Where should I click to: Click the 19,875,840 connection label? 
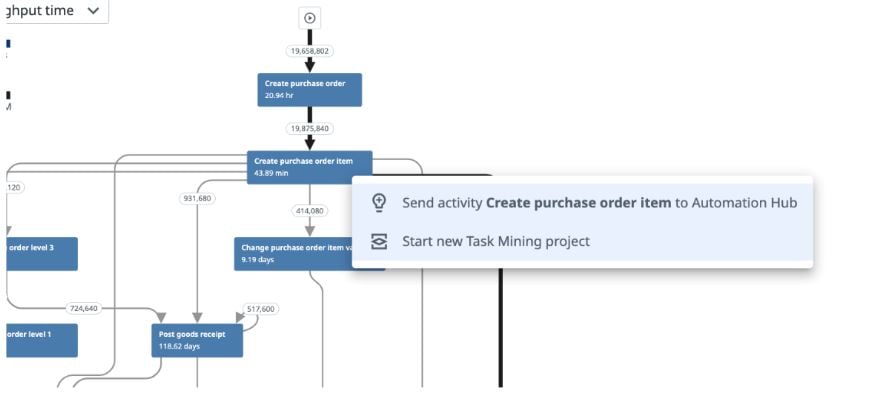[x=310, y=128]
